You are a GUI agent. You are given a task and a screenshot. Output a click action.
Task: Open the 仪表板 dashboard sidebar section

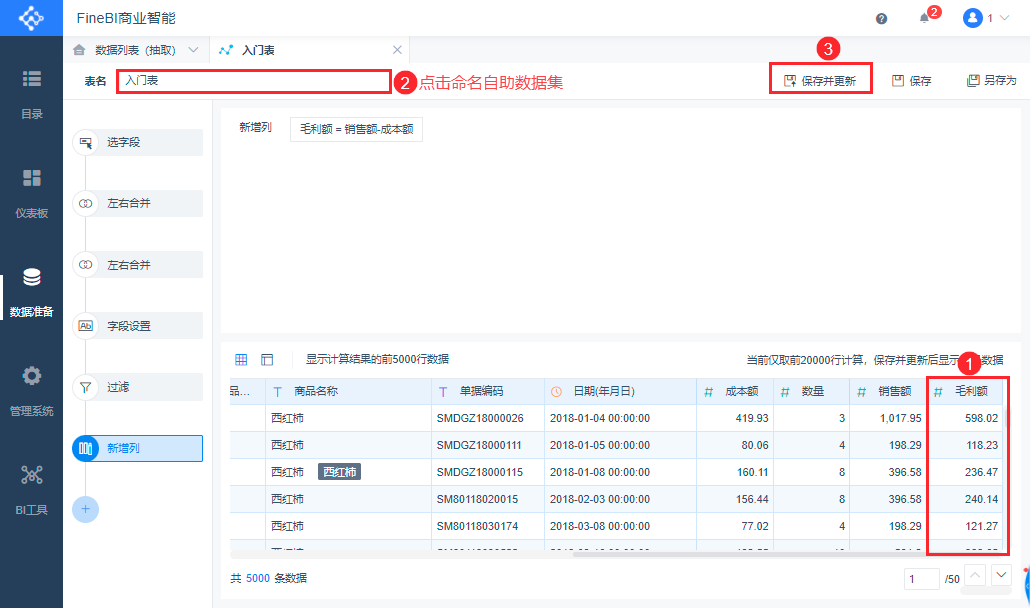click(x=32, y=194)
